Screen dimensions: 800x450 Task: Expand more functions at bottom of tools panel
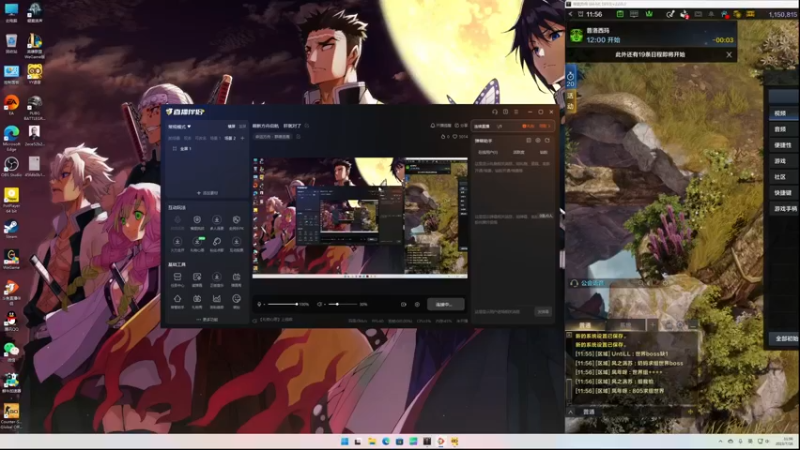(207, 320)
